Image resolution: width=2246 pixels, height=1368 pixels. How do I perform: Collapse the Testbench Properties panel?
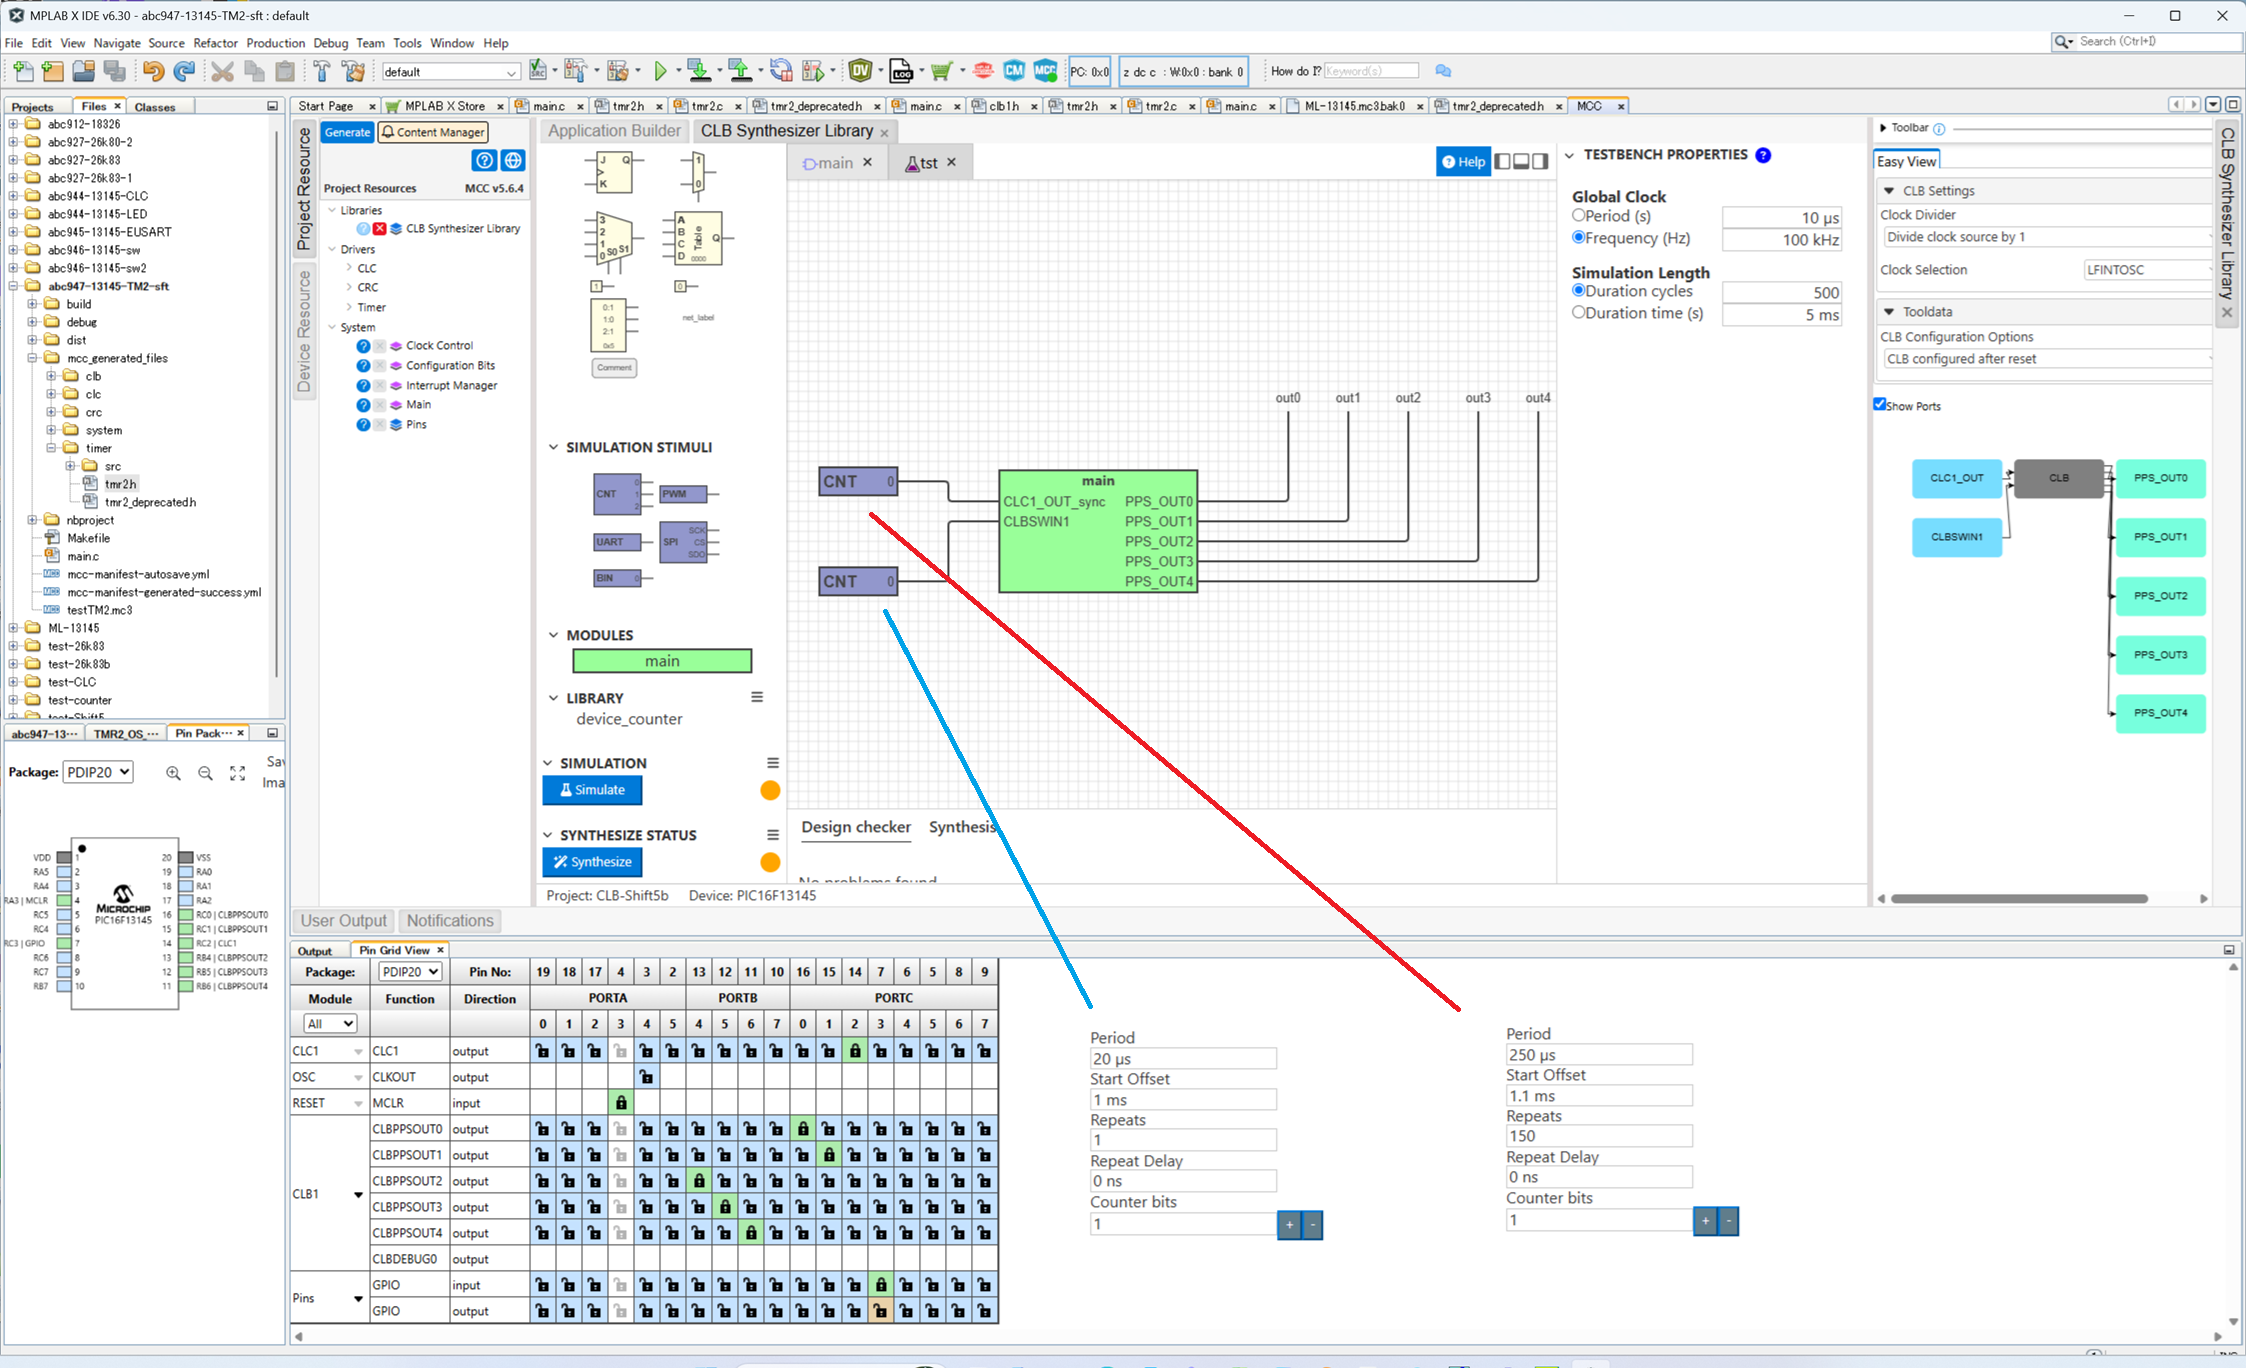click(1570, 155)
